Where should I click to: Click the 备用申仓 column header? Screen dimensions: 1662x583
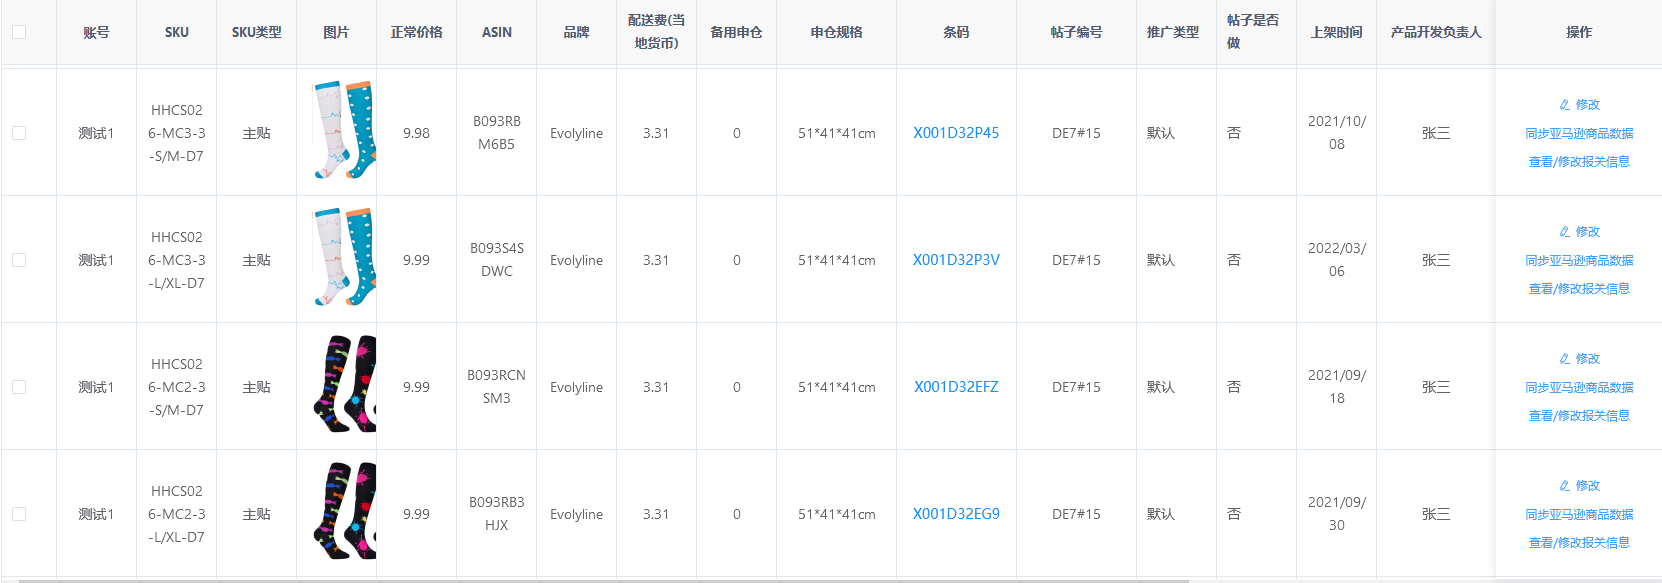click(736, 33)
